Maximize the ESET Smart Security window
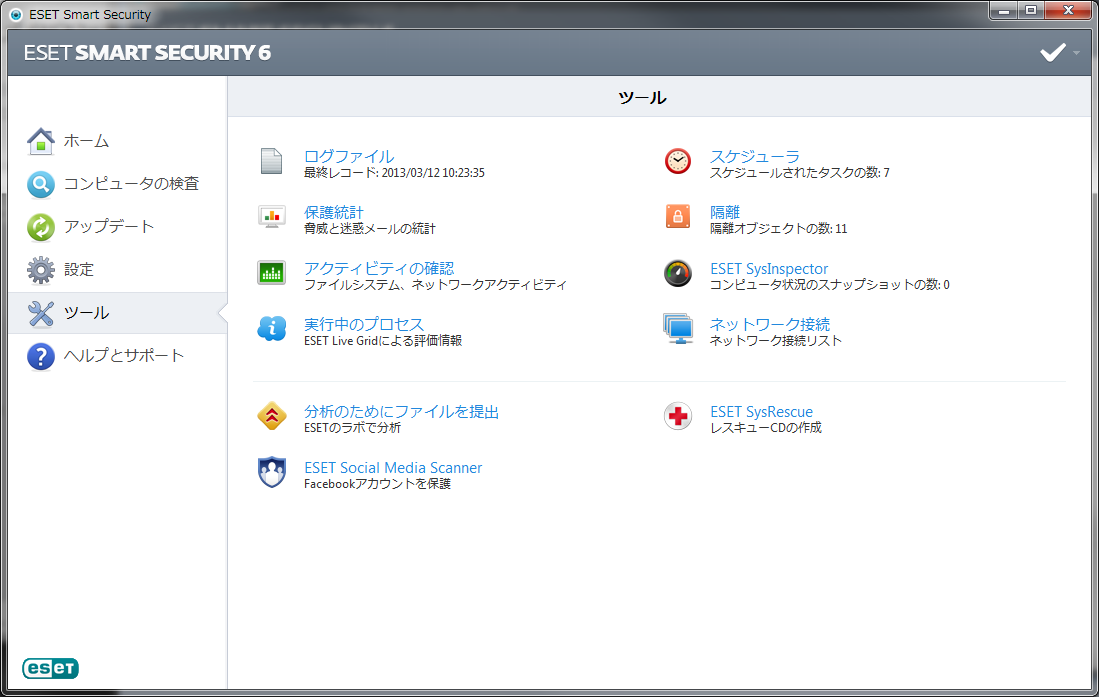Image resolution: width=1099 pixels, height=697 pixels. (1031, 11)
